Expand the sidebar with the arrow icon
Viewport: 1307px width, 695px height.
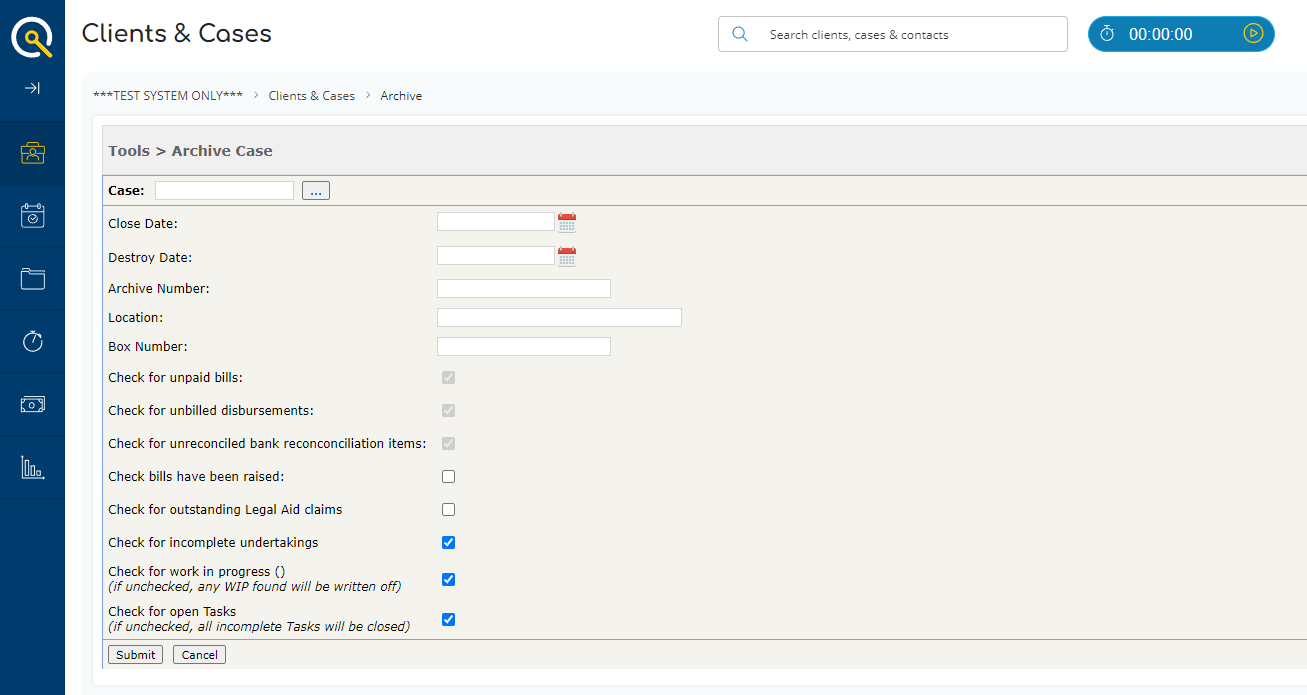point(32,88)
